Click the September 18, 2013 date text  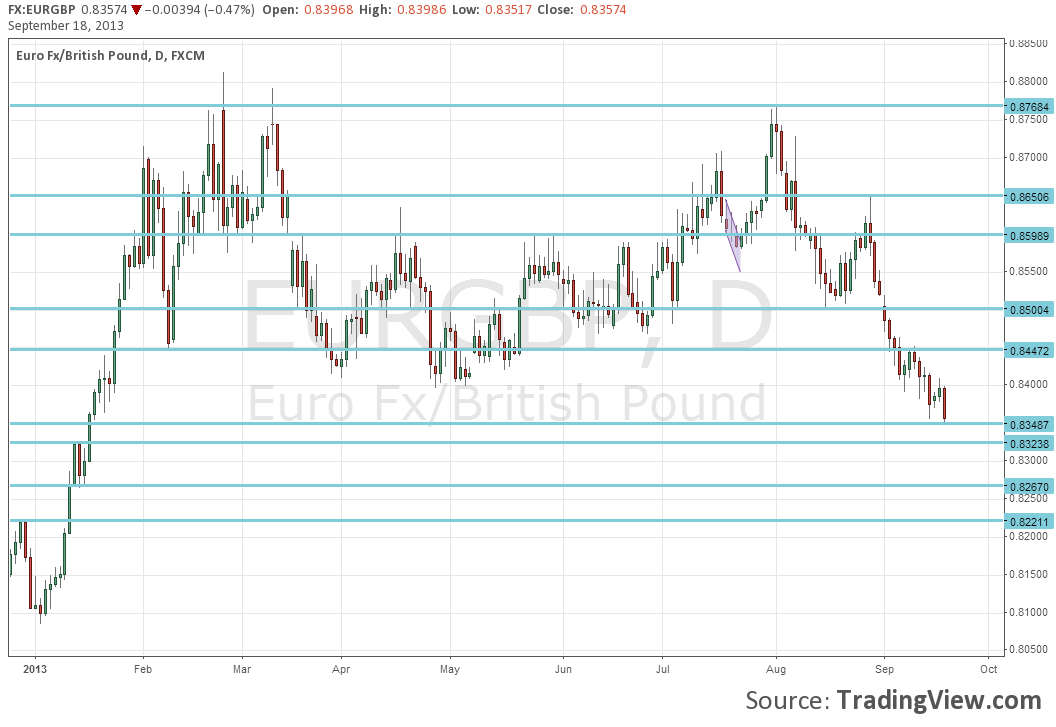66,26
